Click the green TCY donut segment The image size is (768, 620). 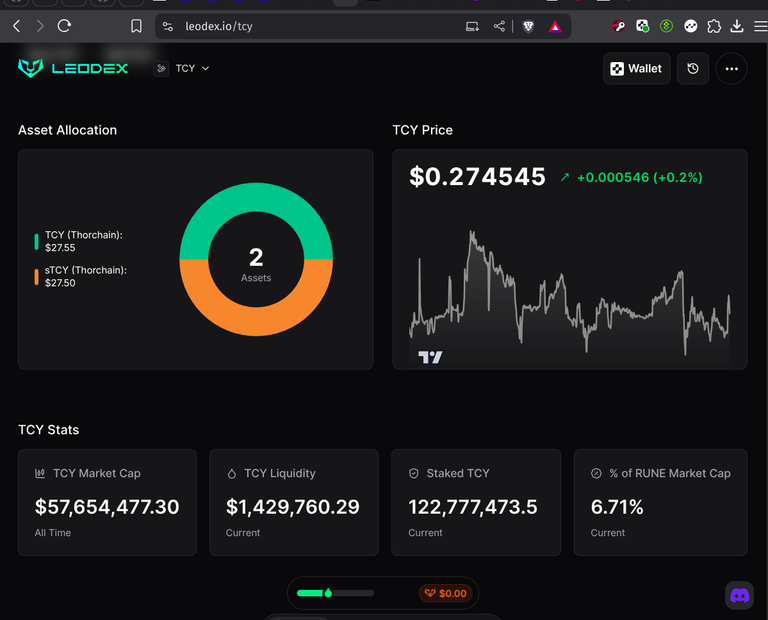point(256,197)
